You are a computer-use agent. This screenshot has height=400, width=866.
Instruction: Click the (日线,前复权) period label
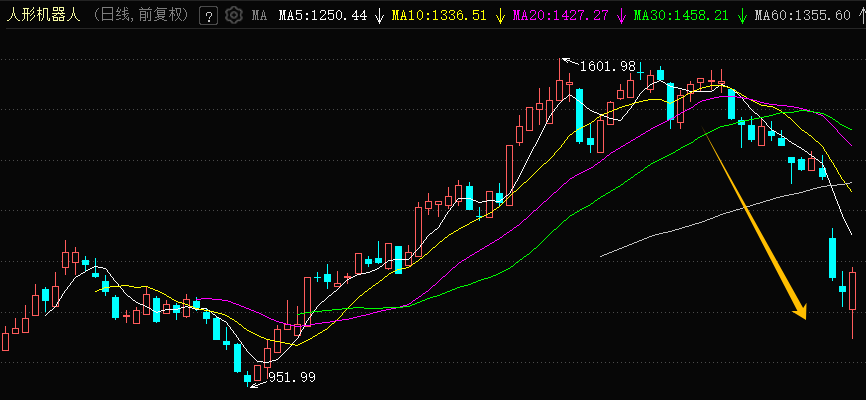click(x=141, y=15)
